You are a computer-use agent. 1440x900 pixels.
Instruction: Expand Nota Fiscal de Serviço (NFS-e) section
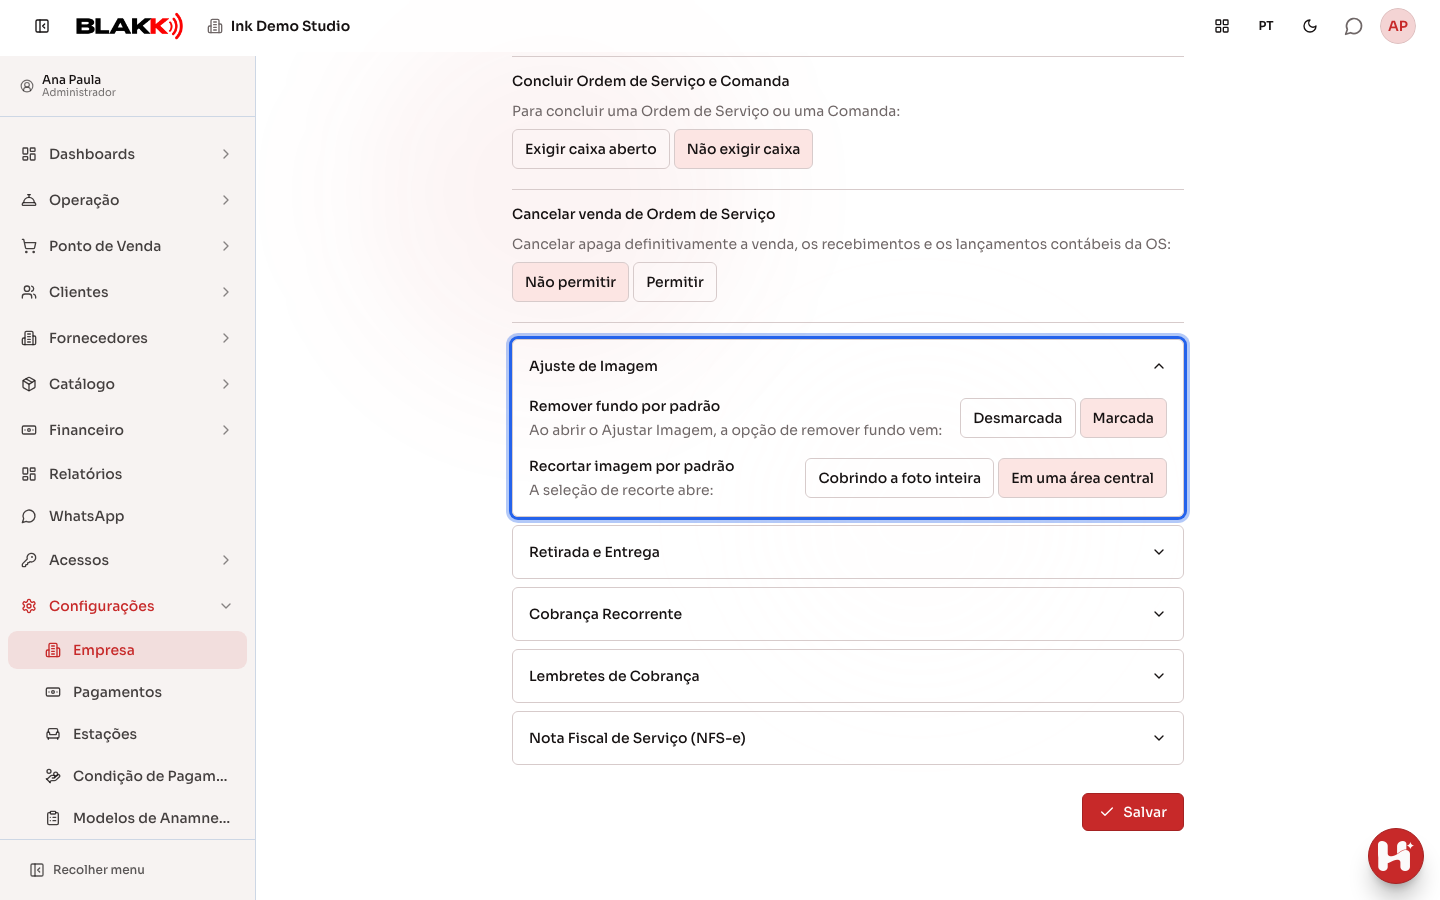(x=848, y=738)
